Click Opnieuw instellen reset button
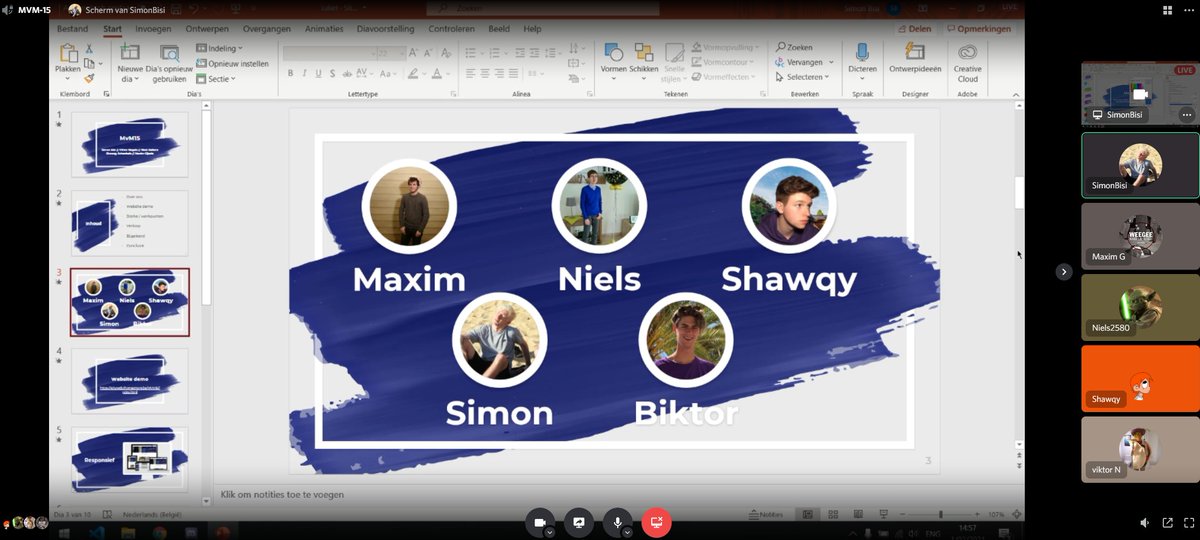Screen dimensions: 1200x540 tap(232, 63)
